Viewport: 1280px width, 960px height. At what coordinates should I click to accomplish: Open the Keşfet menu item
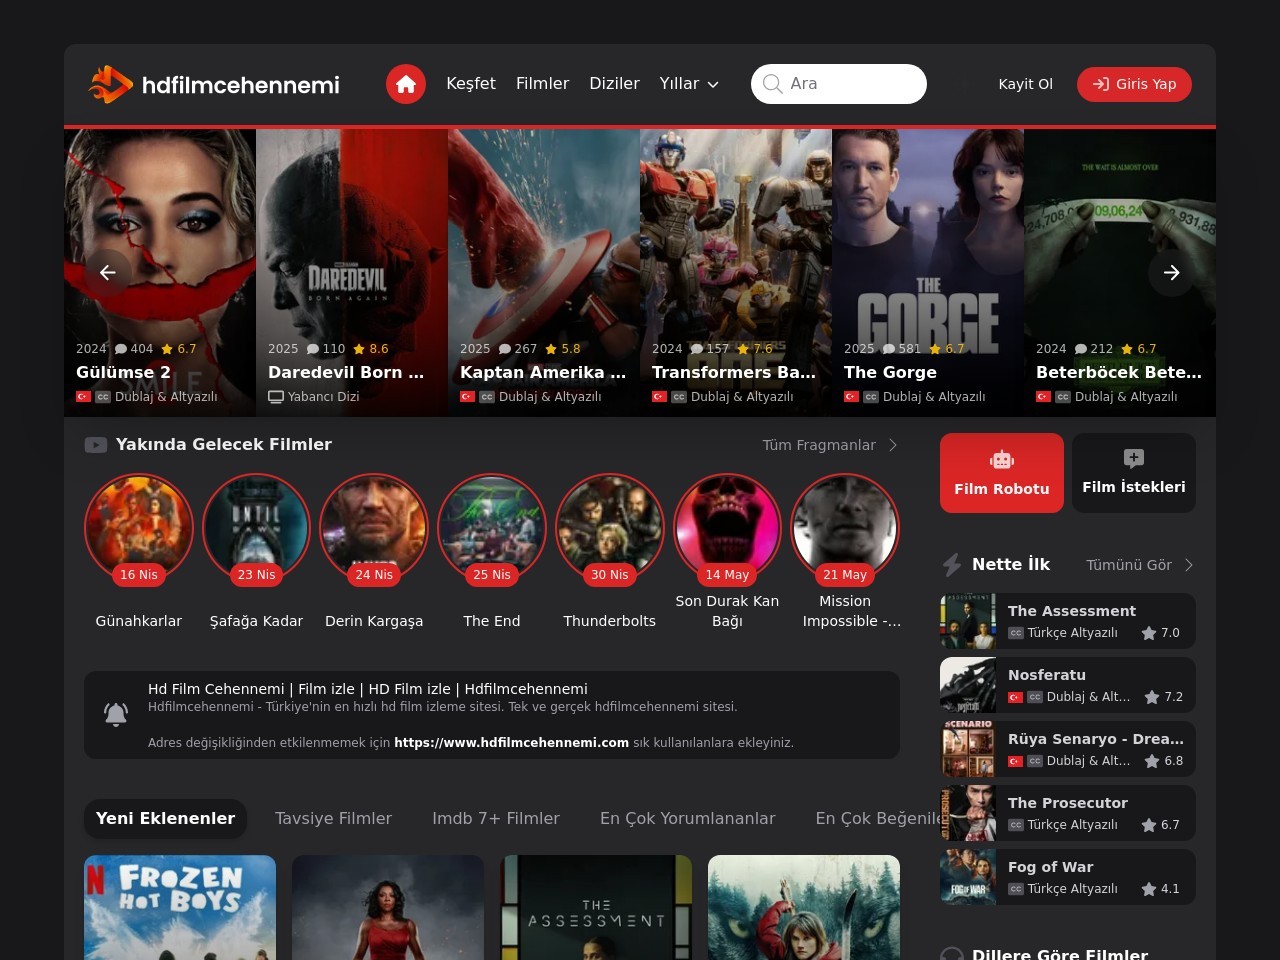tap(471, 84)
